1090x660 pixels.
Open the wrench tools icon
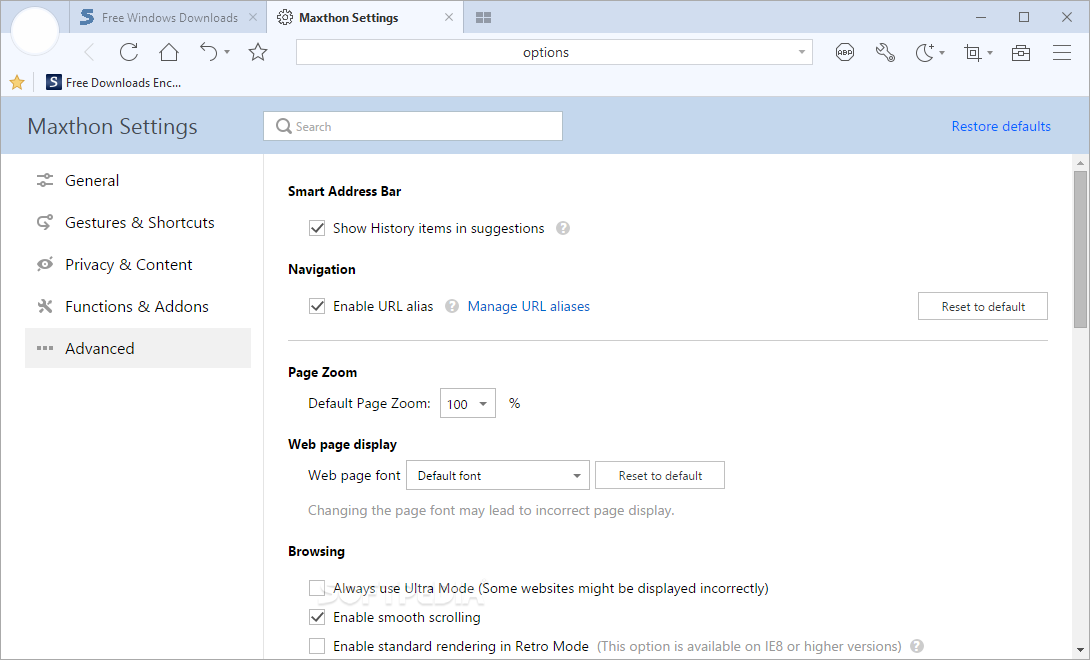pyautogui.click(x=885, y=52)
